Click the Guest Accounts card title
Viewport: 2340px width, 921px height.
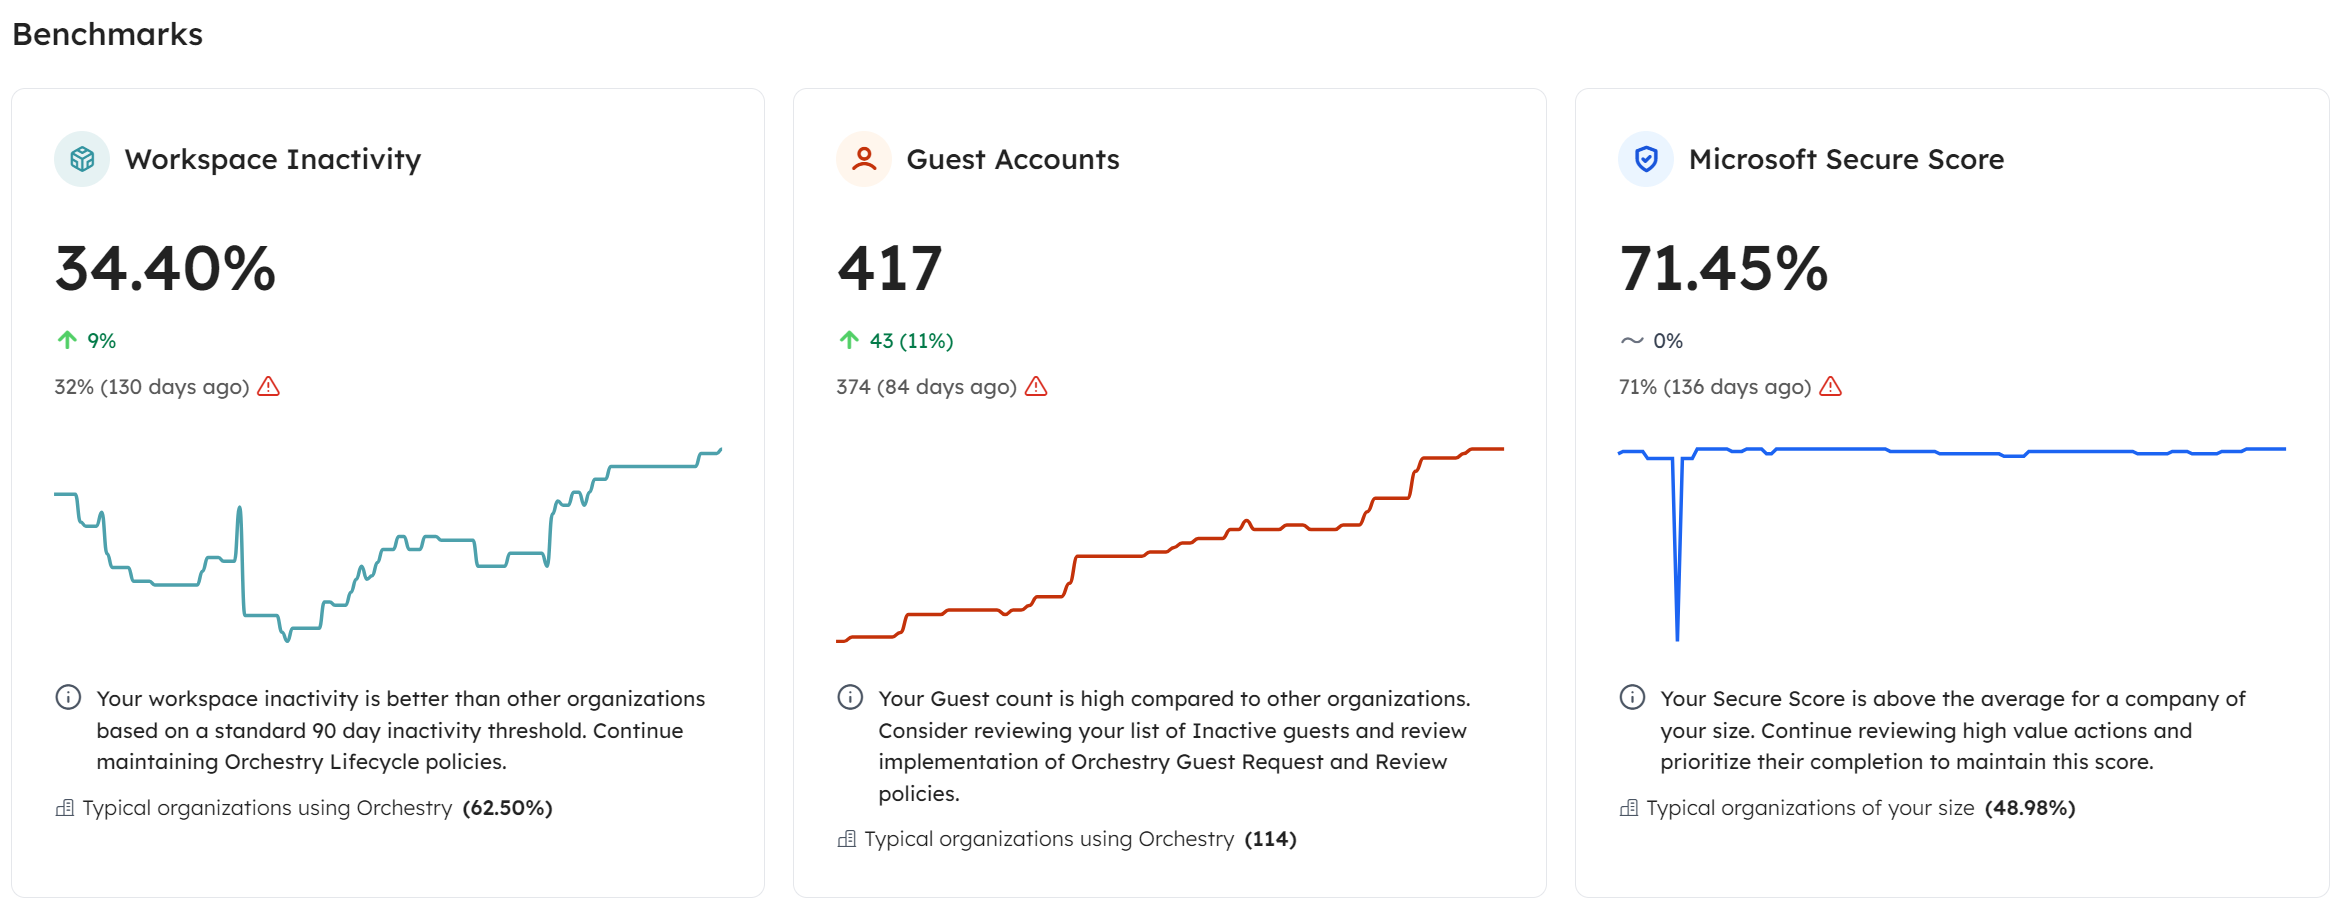click(1012, 159)
